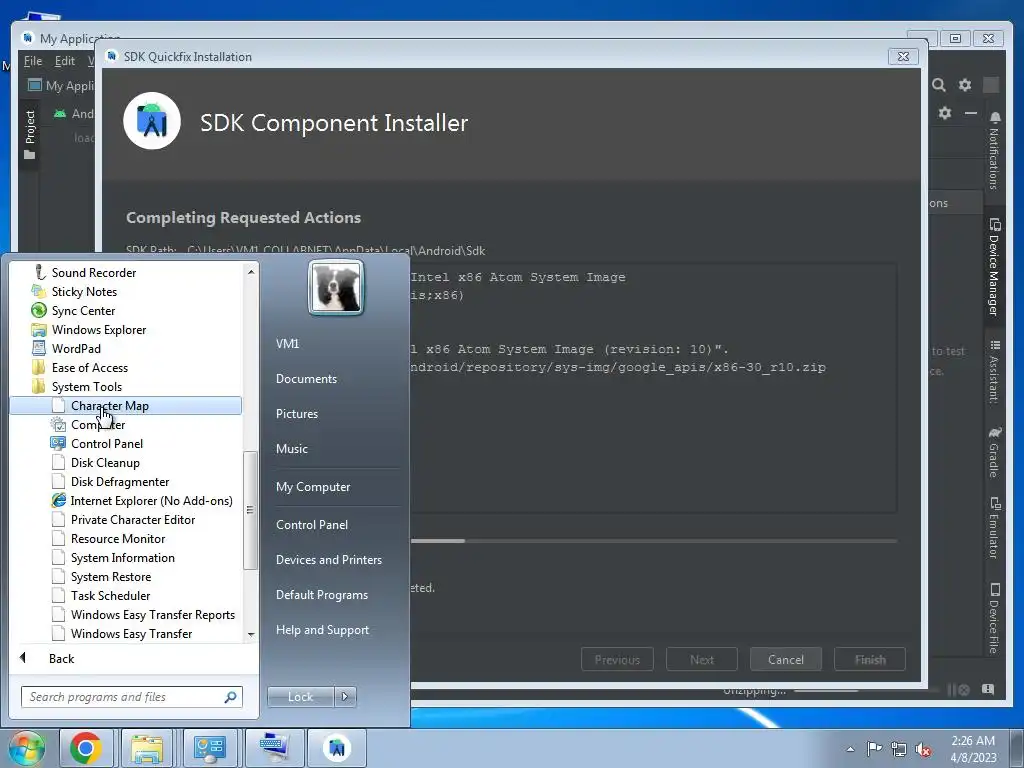Viewport: 1024px width, 768px height.
Task: Open My Computer
Action: click(x=313, y=487)
